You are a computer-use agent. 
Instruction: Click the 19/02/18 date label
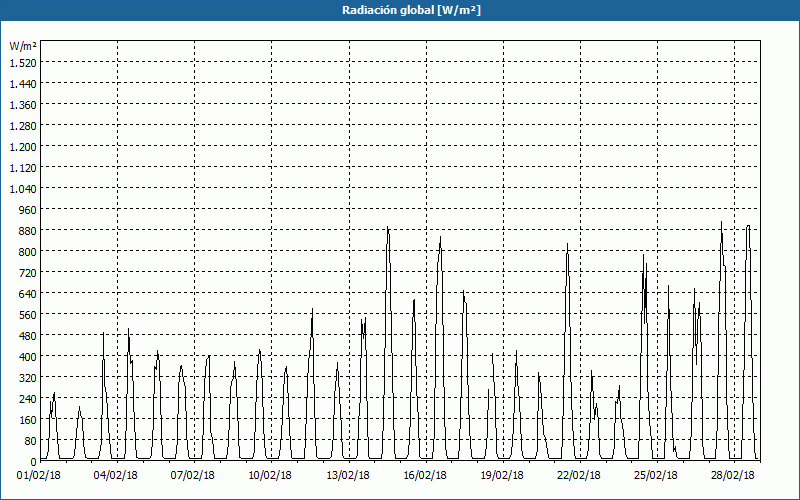pos(502,476)
